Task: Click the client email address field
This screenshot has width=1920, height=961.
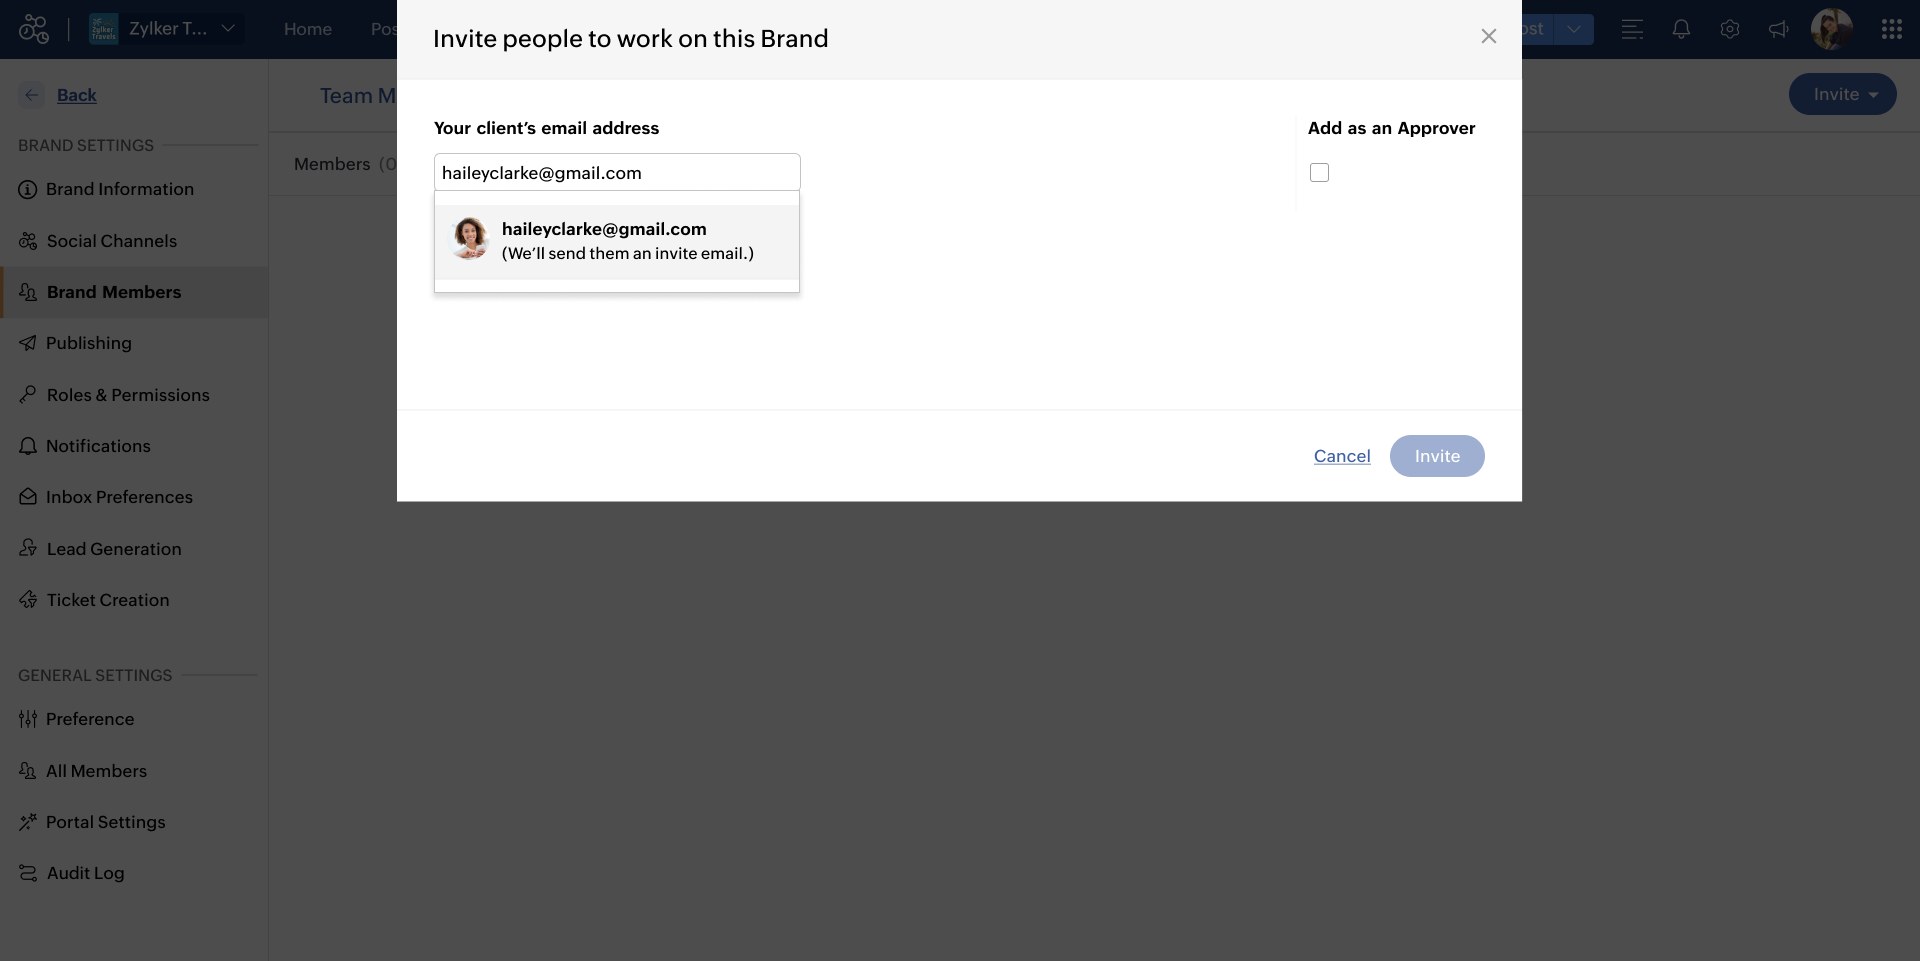Action: [617, 173]
